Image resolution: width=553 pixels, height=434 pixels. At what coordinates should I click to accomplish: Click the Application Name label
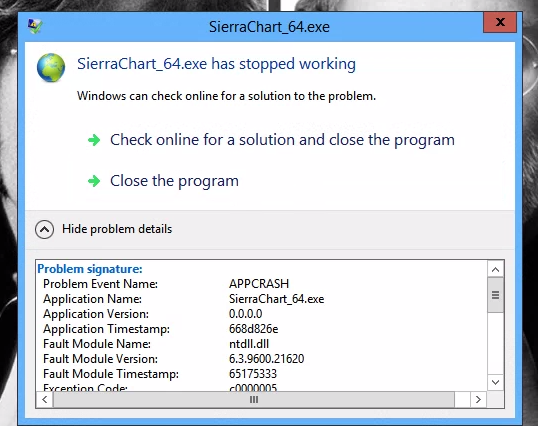point(92,299)
